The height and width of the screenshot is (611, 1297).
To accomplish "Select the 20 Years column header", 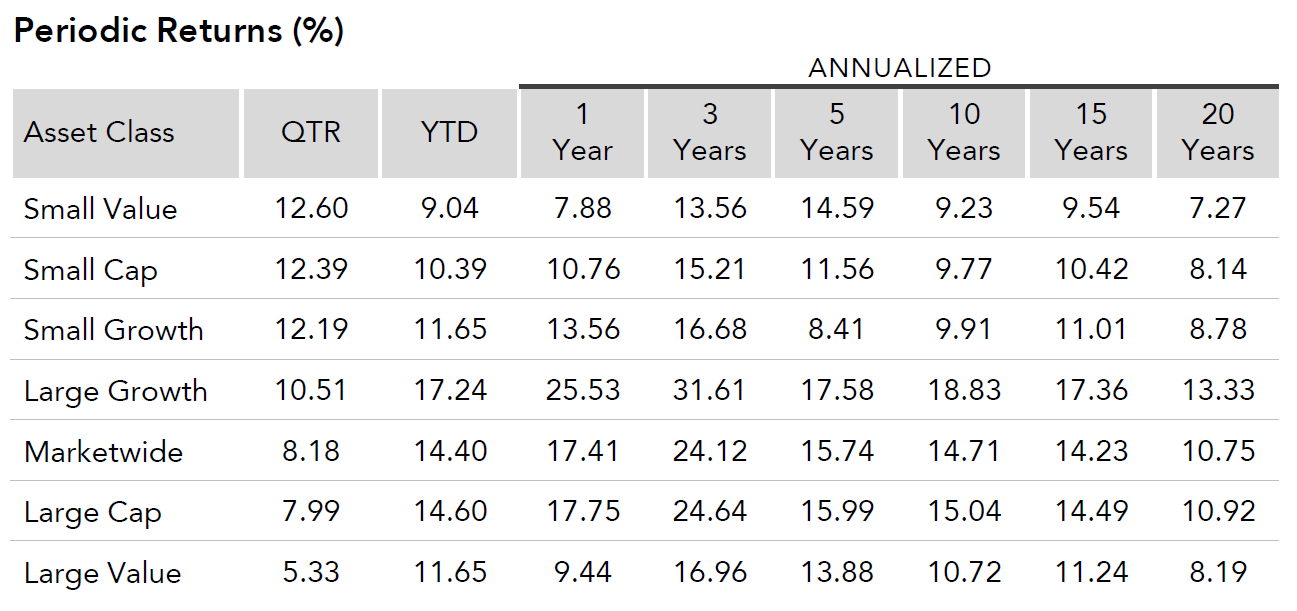I will [1217, 132].
